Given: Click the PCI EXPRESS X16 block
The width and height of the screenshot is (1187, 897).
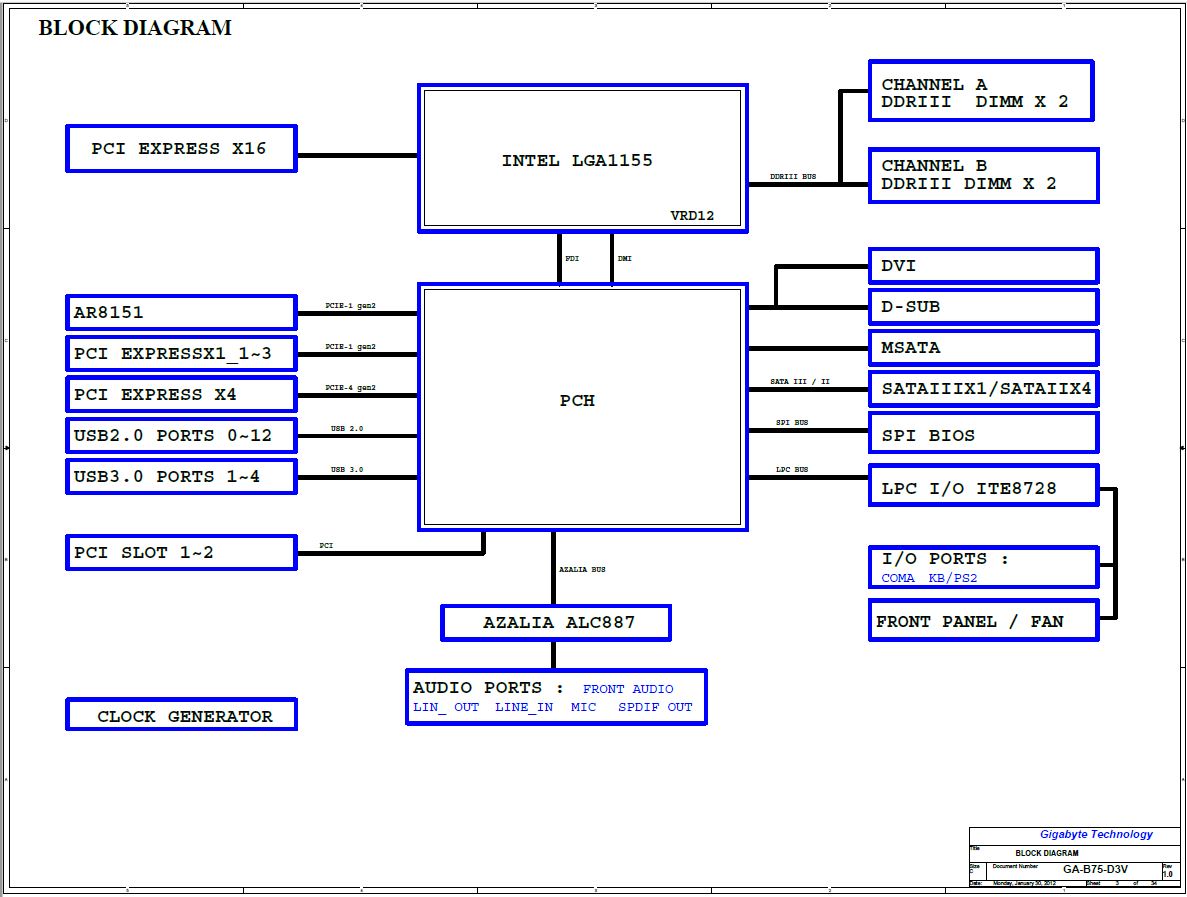Looking at the screenshot, I should [181, 149].
